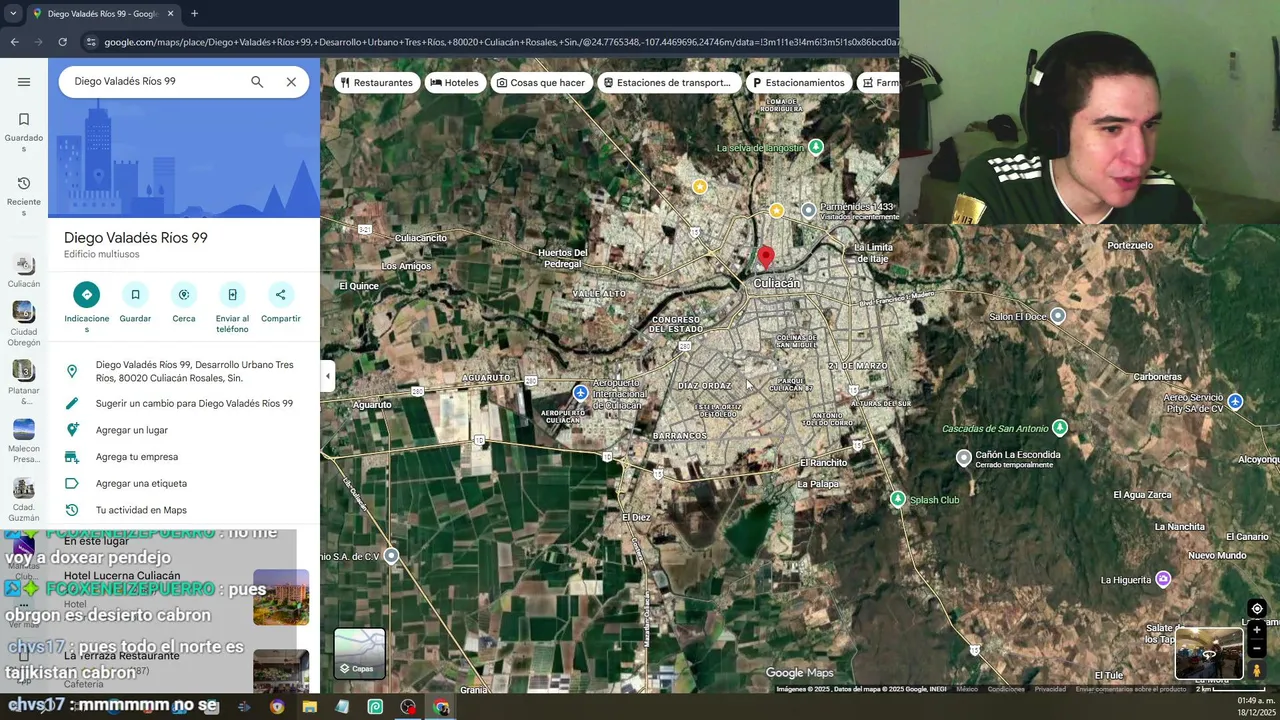The height and width of the screenshot is (720, 1280).
Task: Open the Capas layers thumbnail
Action: tap(360, 653)
